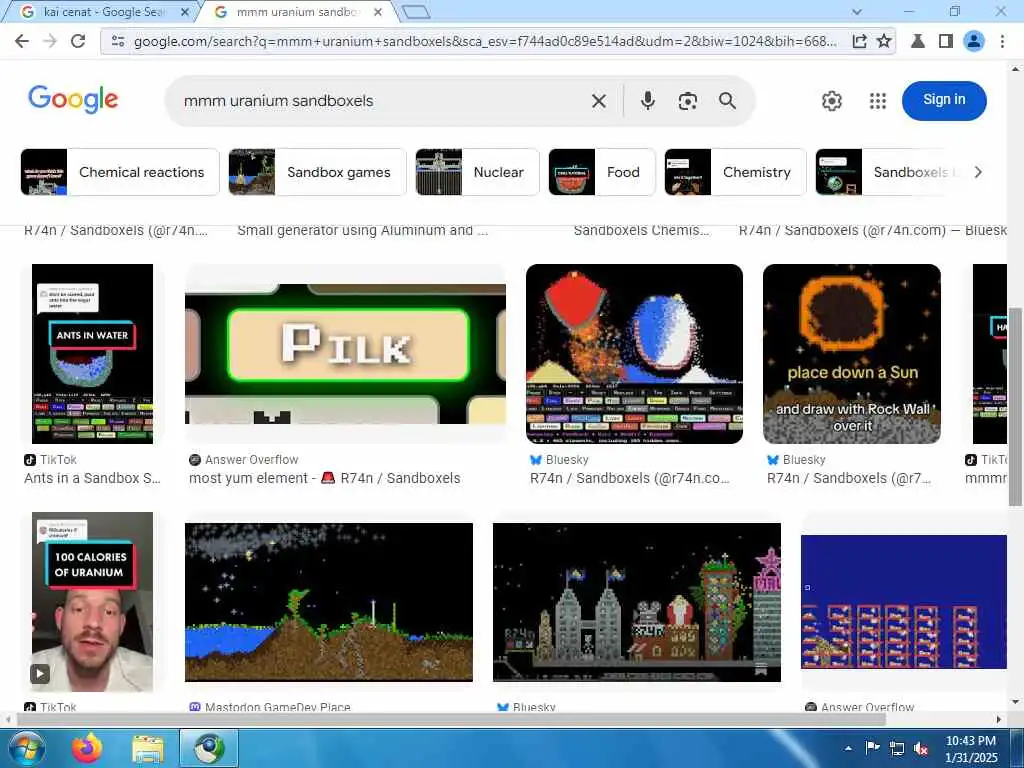The width and height of the screenshot is (1024, 768).
Task: Show hidden tray icons arrow
Action: [x=848, y=749]
